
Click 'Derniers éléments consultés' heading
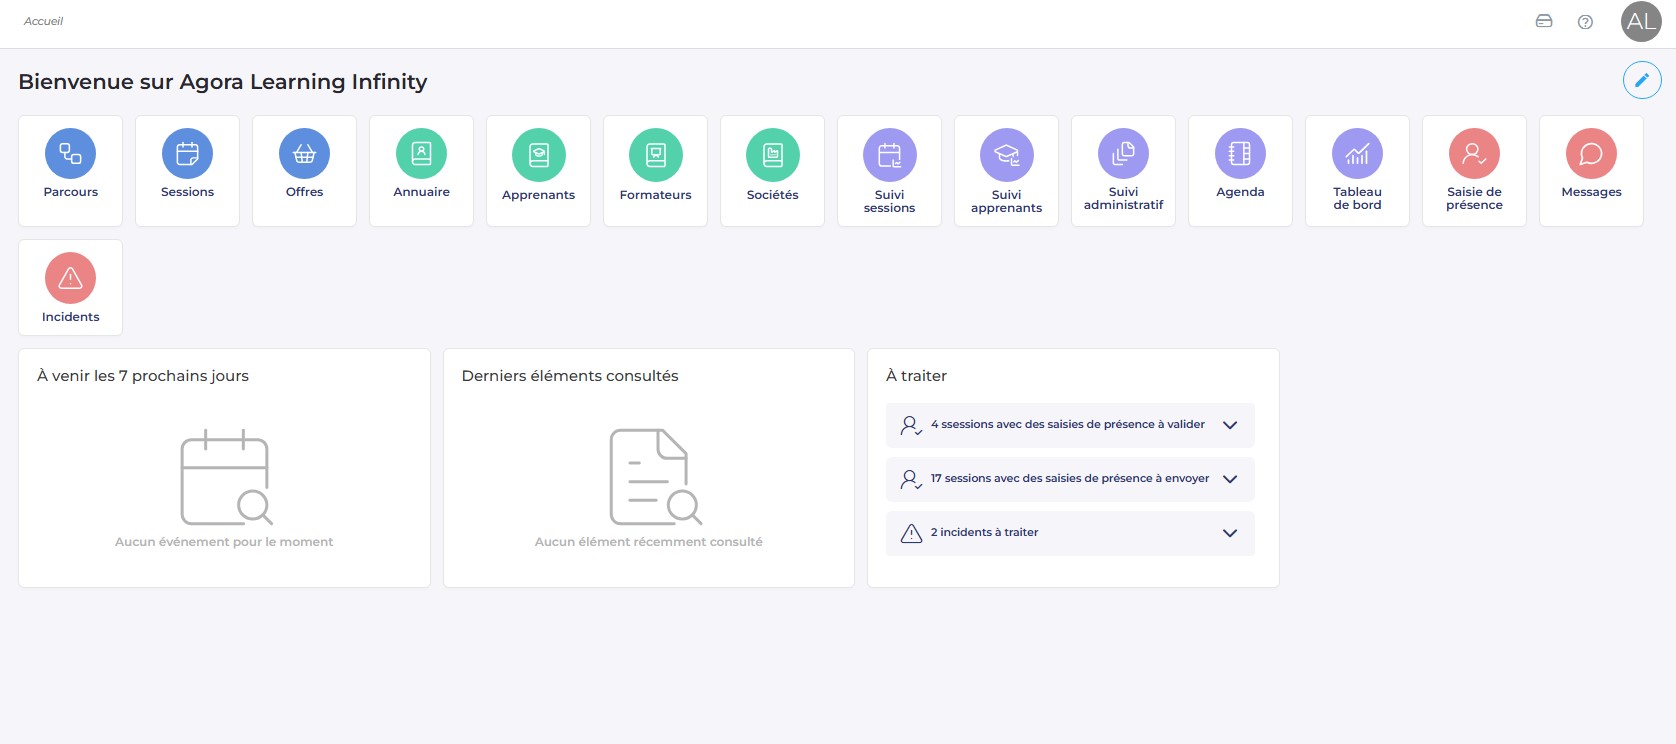tap(570, 376)
